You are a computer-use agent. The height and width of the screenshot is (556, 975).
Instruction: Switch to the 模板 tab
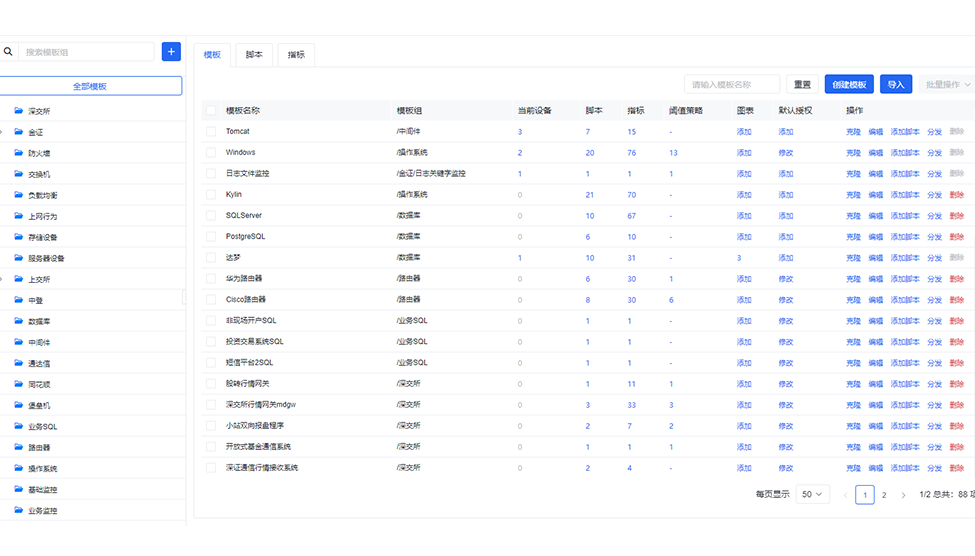pyautogui.click(x=212, y=55)
